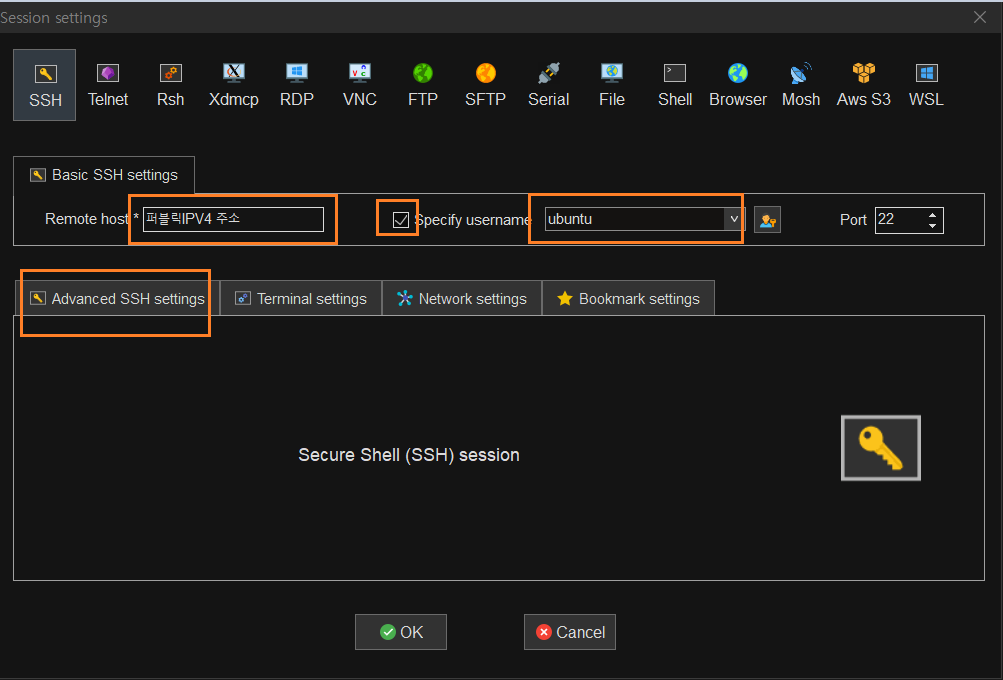Open the Bookmark settings tab
This screenshot has height=680, width=1003.
click(x=628, y=299)
